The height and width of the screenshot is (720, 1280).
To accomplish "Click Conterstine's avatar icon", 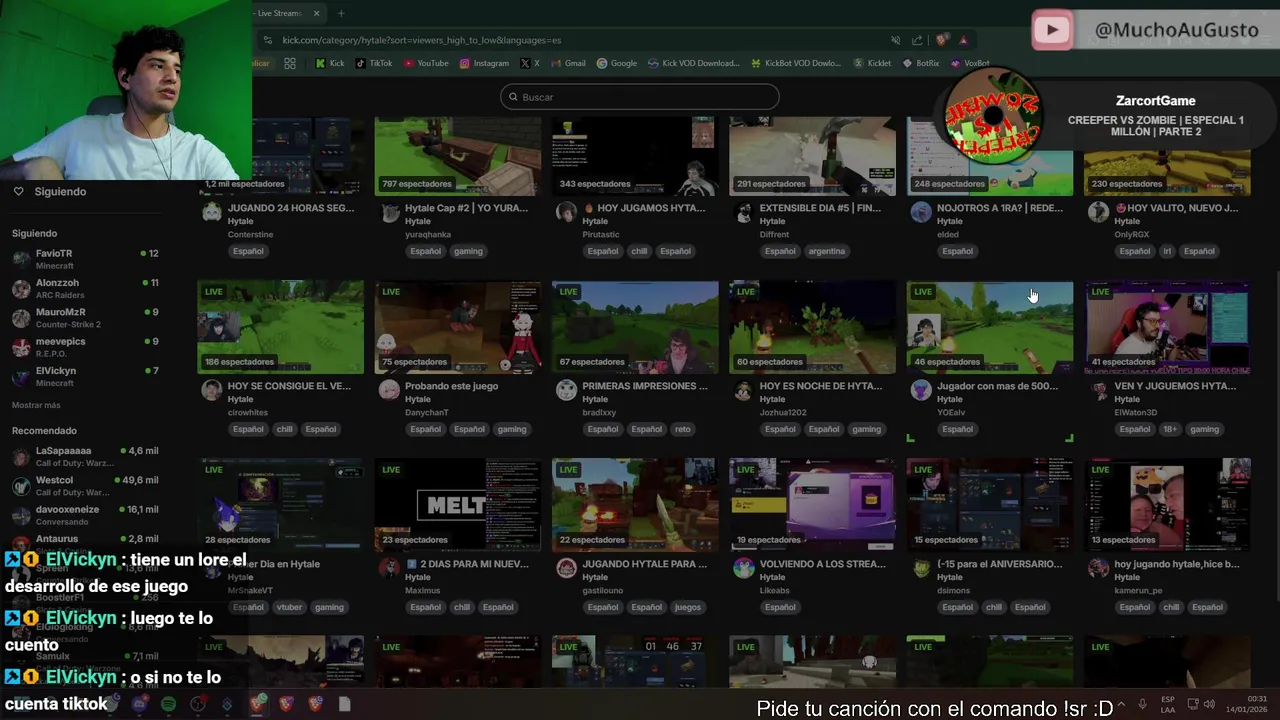I will (211, 212).
